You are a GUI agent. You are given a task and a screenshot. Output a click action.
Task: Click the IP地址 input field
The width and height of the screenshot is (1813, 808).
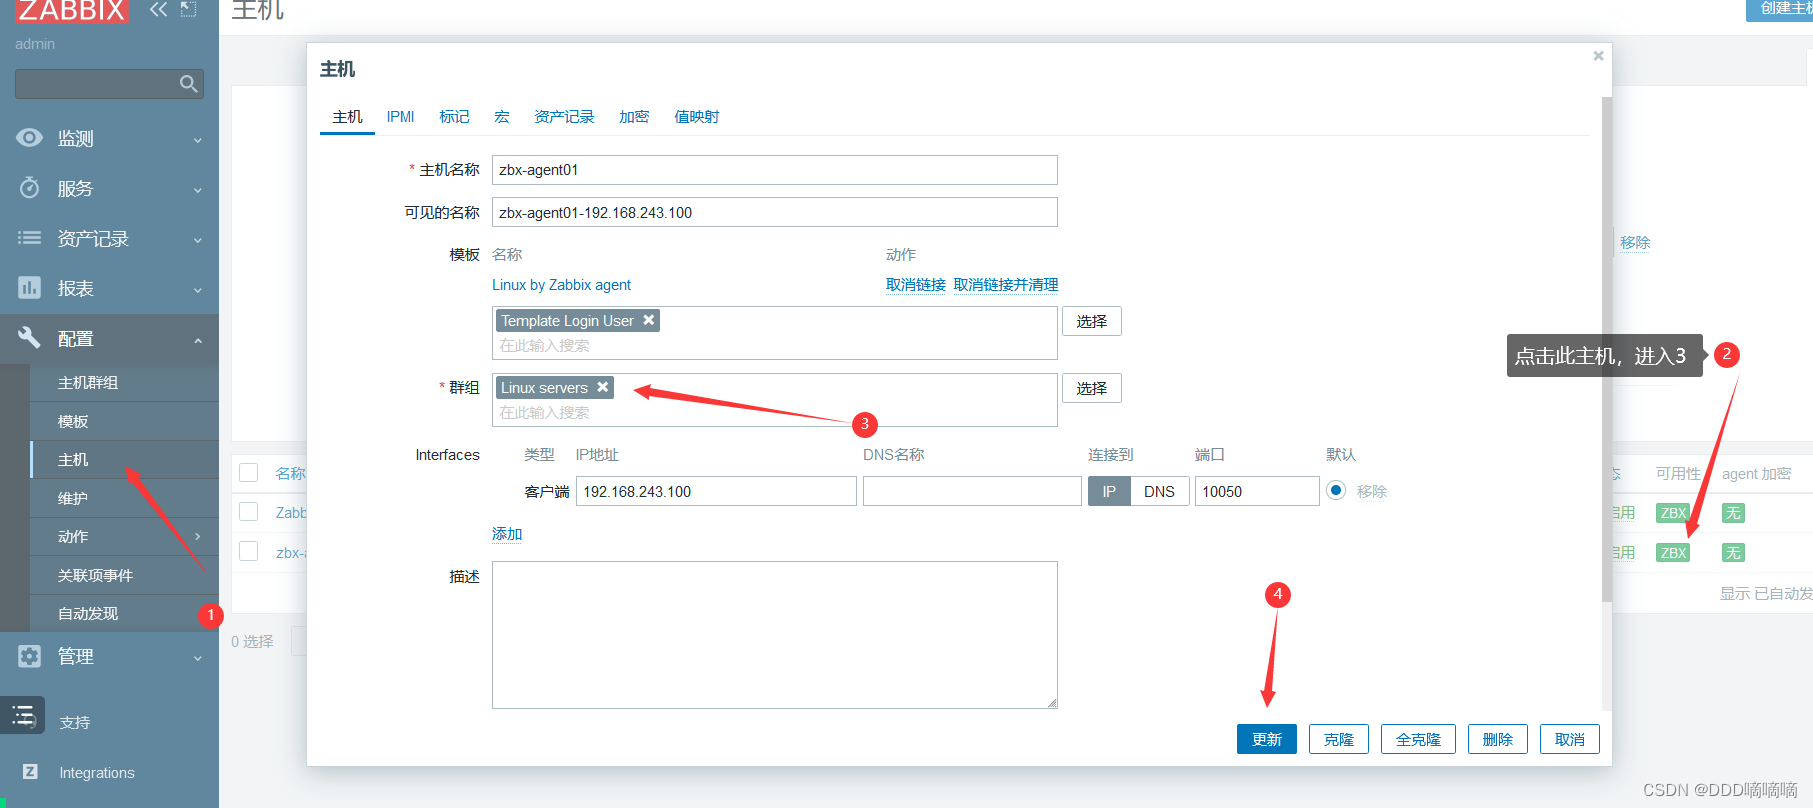click(x=716, y=491)
